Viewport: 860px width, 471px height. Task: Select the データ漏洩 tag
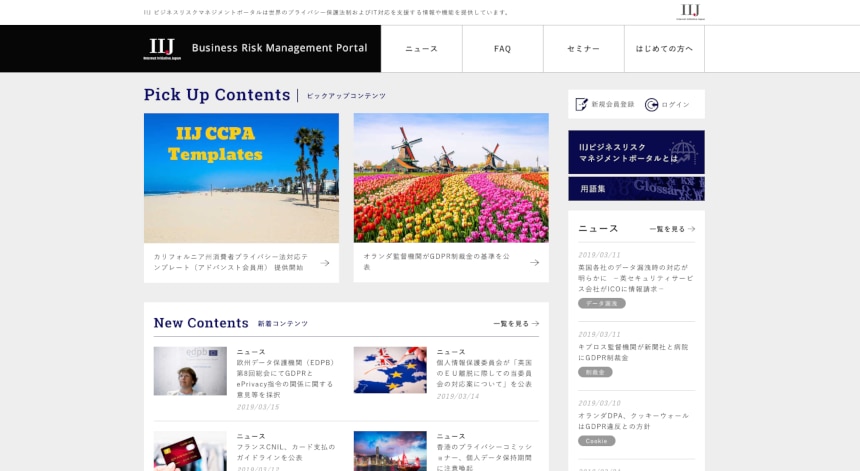click(x=601, y=303)
